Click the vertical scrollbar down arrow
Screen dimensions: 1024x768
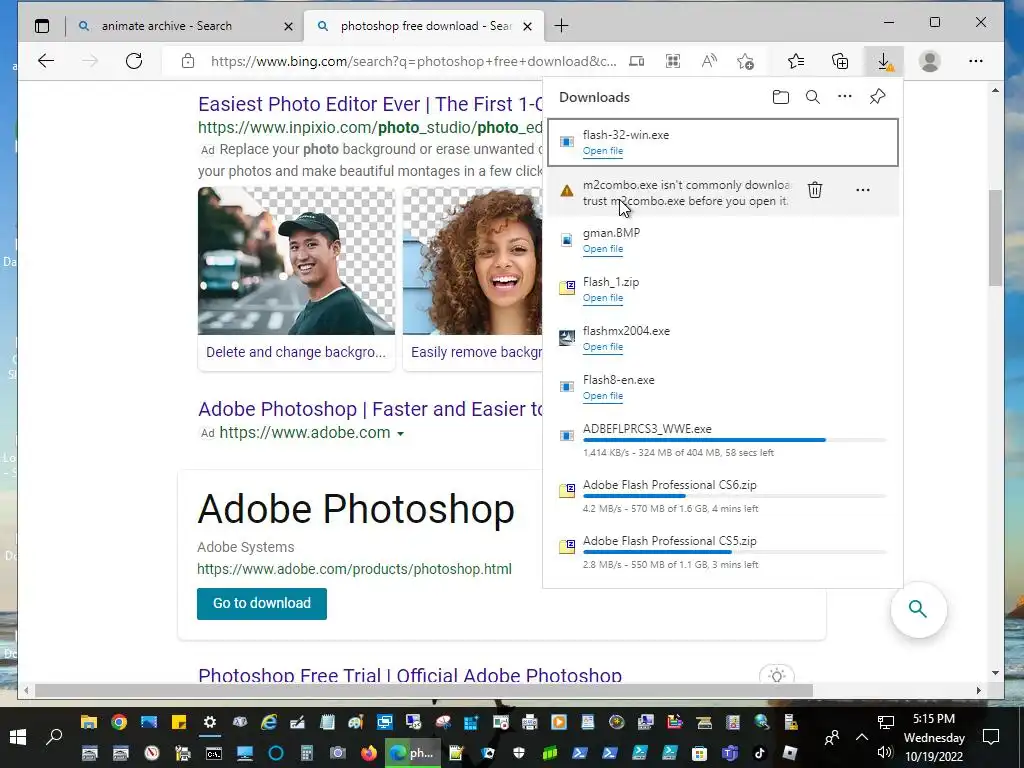coord(995,673)
